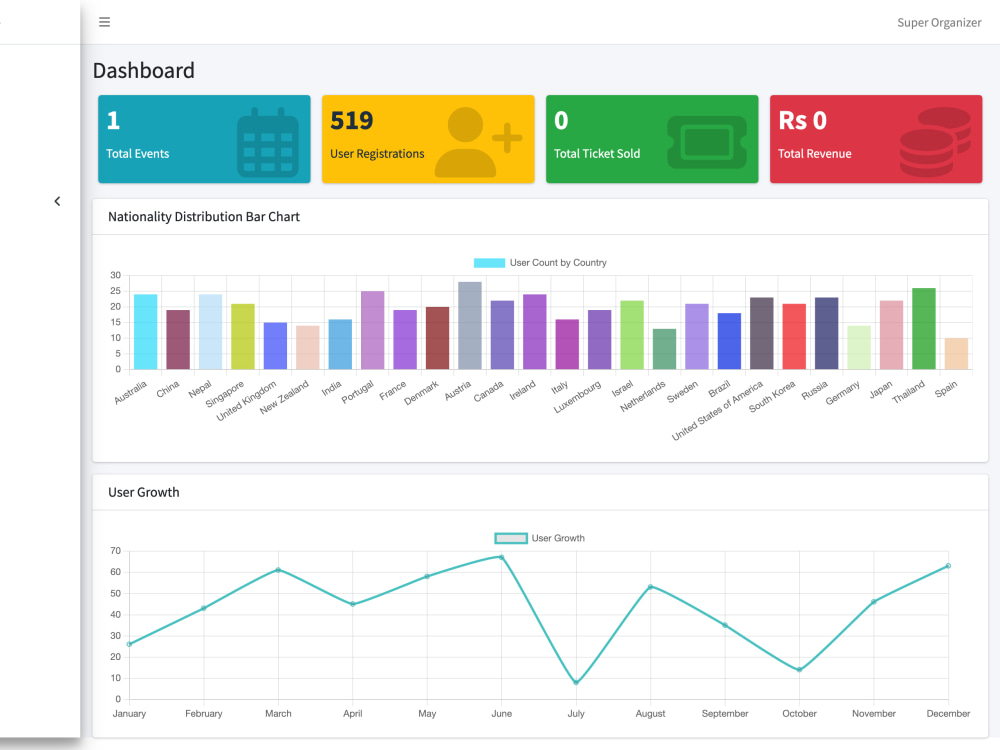This screenshot has width=1000, height=750.
Task: Click the New Zealand axis label
Action: click(284, 397)
